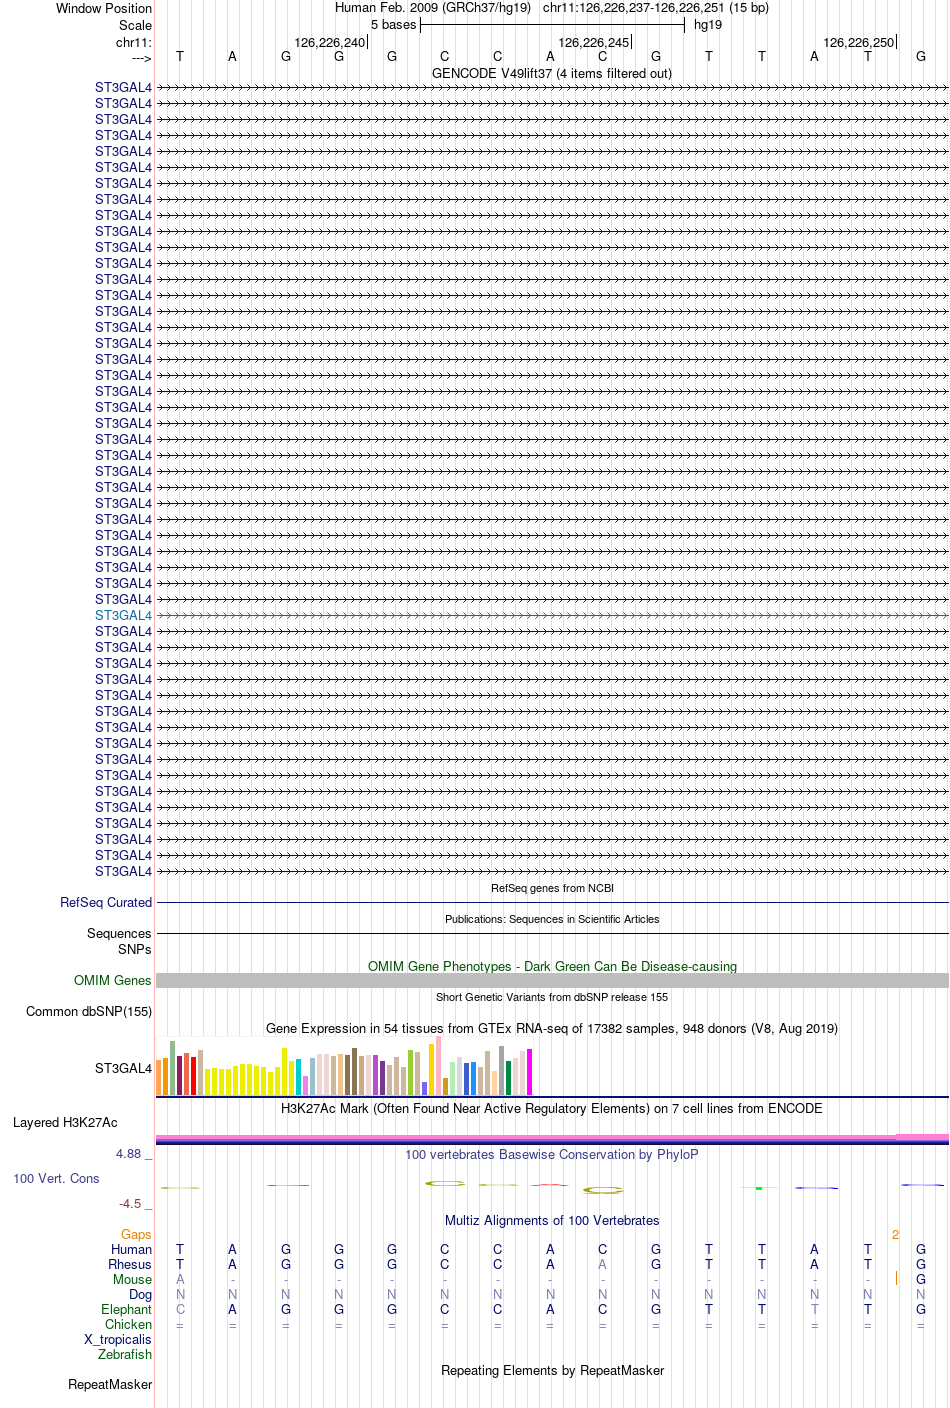Screen dimensions: 950x1408
Task: Click the RepeatMasker track label
Action: (x=110, y=1384)
